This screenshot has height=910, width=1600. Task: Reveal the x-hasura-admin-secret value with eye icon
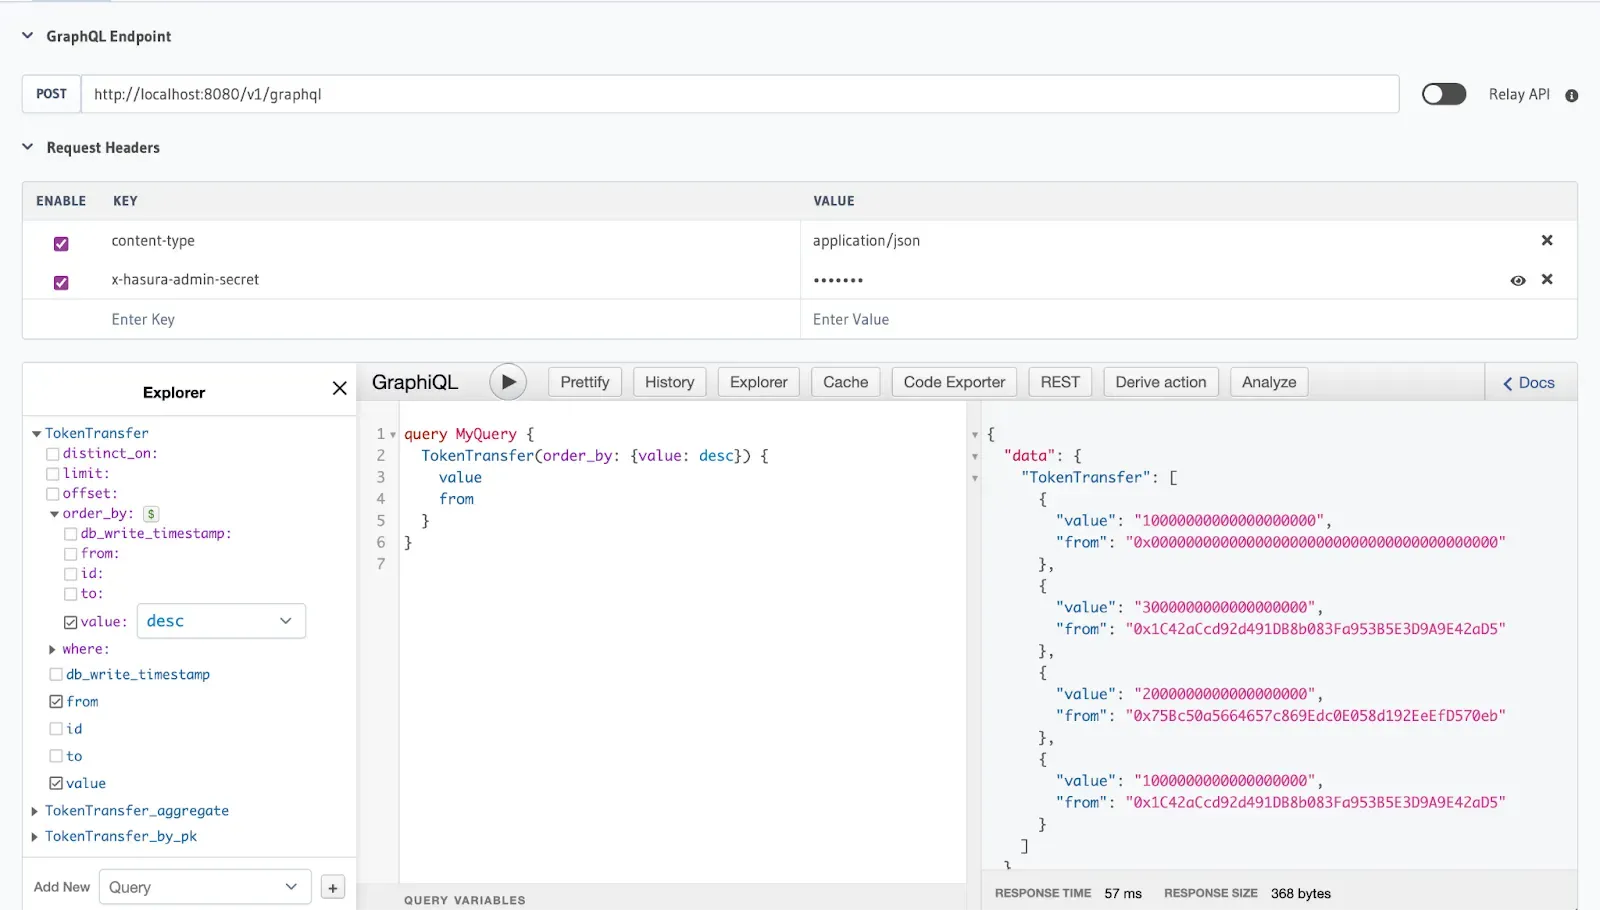[x=1517, y=281]
